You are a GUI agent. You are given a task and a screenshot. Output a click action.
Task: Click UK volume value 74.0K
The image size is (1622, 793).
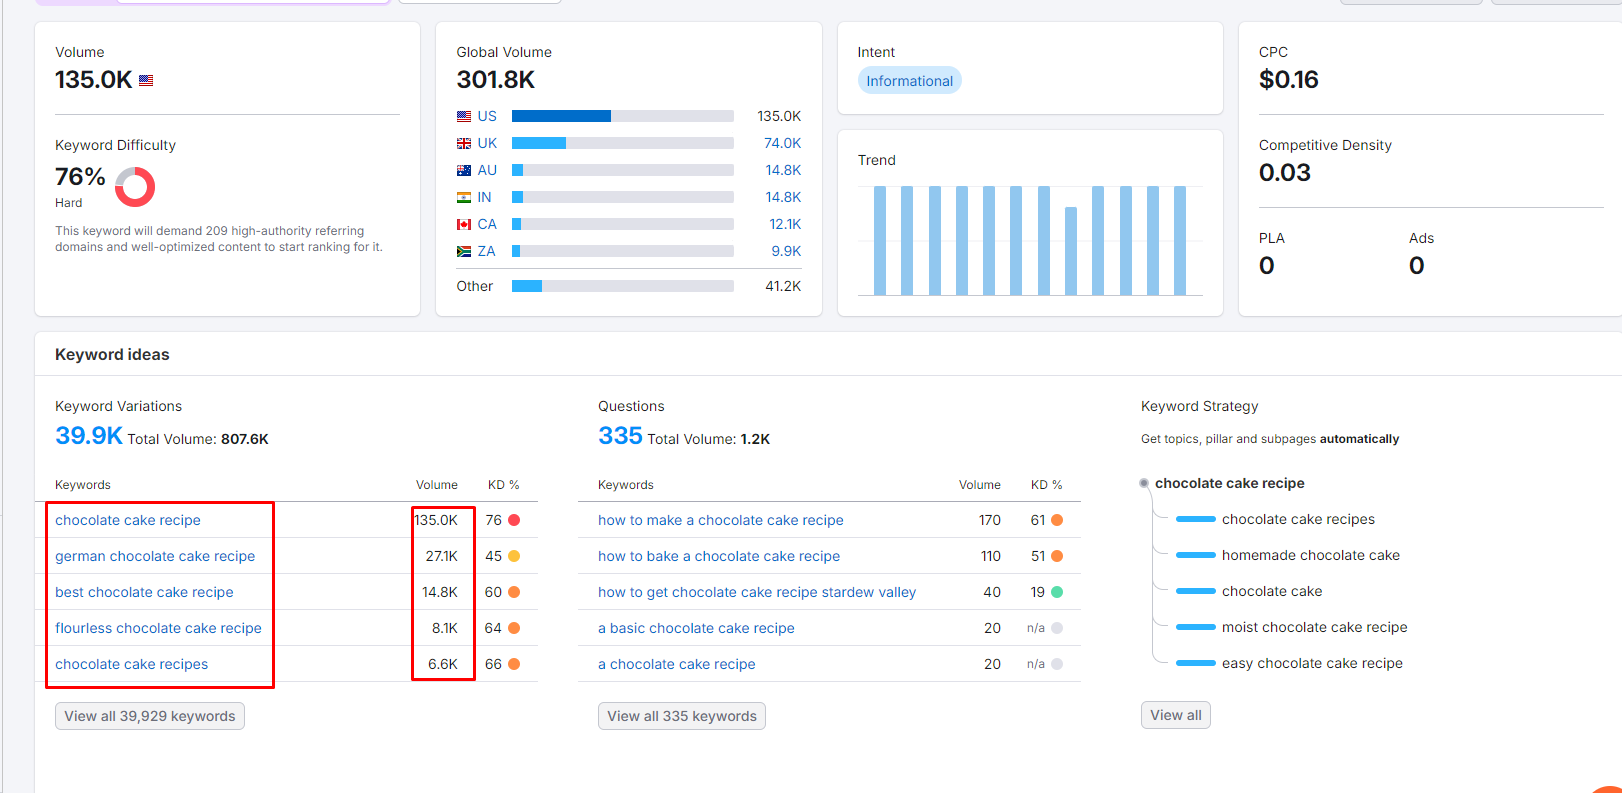point(782,143)
